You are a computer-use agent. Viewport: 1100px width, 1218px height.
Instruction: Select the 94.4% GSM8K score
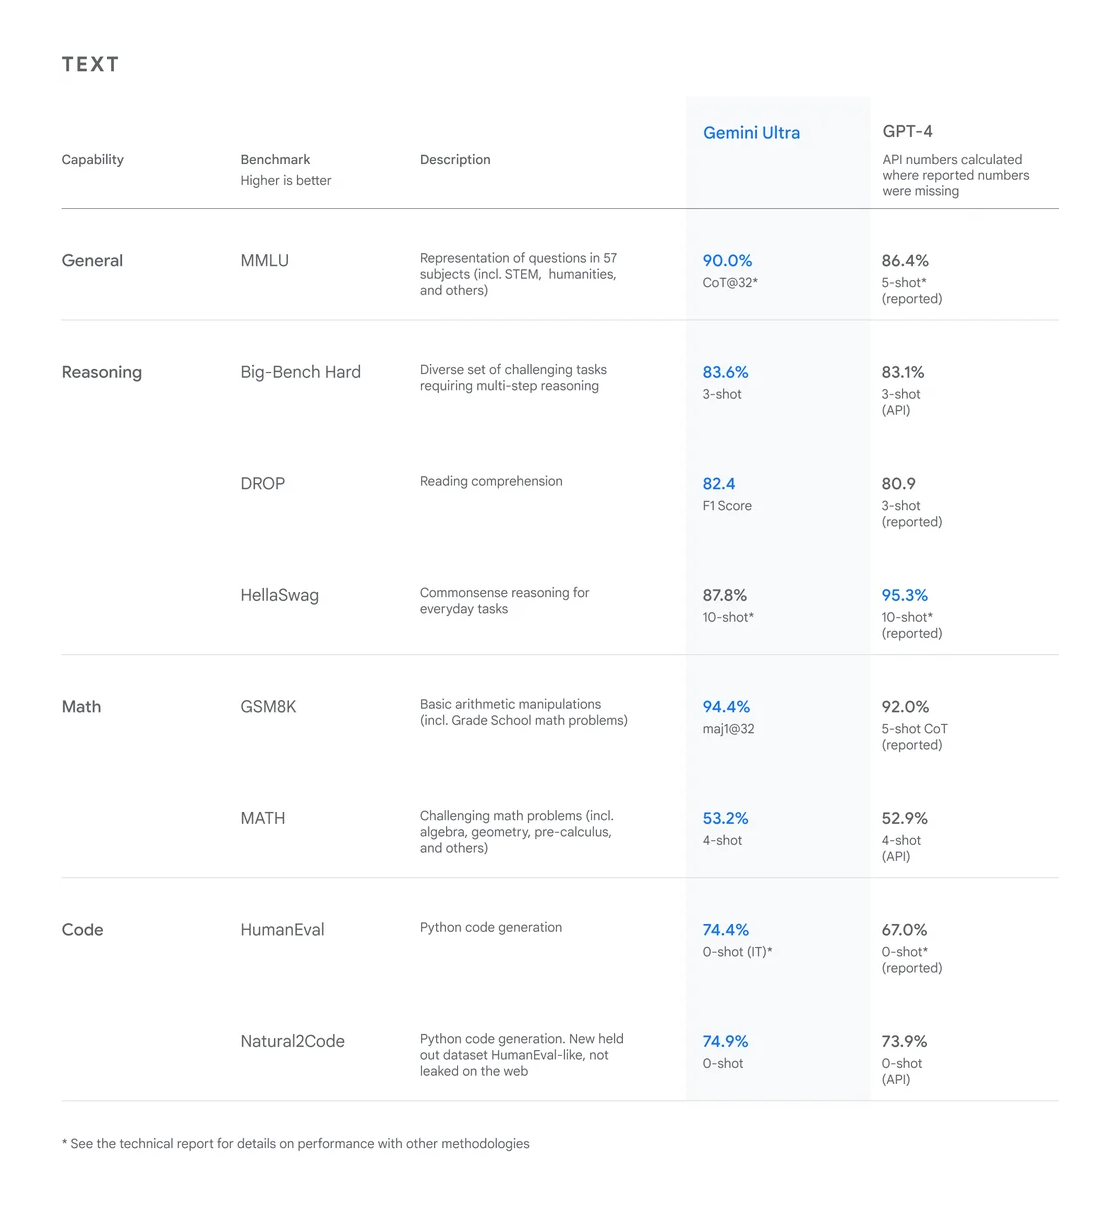(726, 707)
